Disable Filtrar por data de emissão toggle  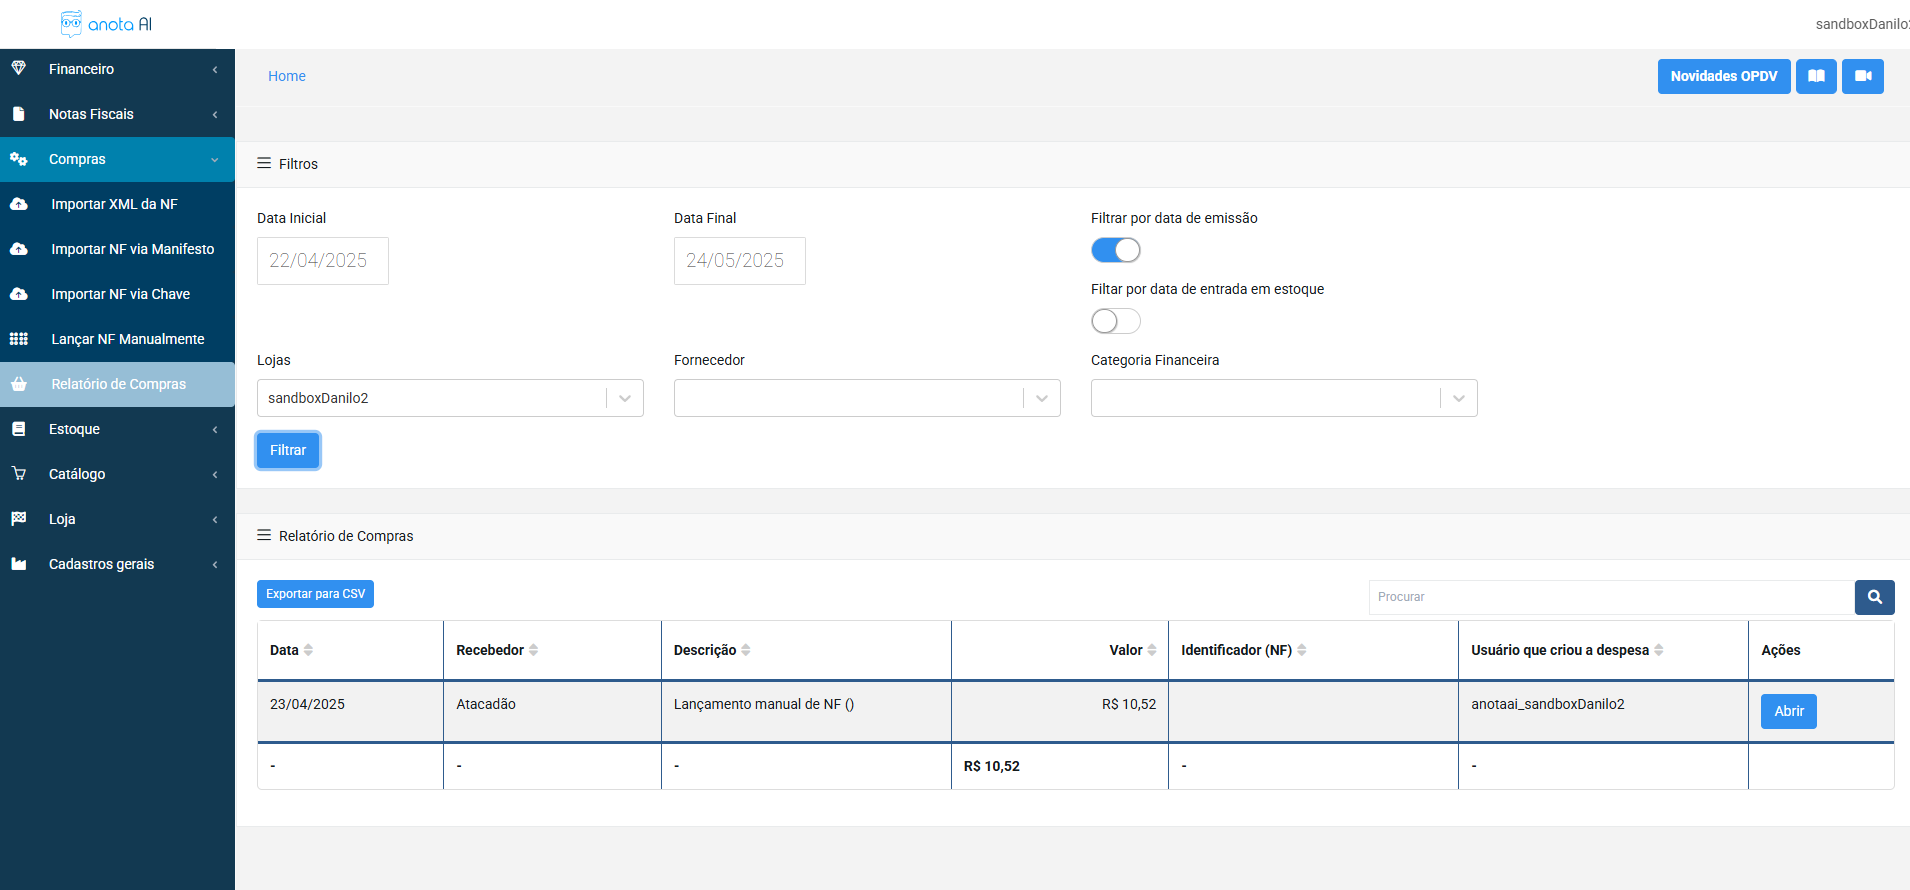(1115, 250)
